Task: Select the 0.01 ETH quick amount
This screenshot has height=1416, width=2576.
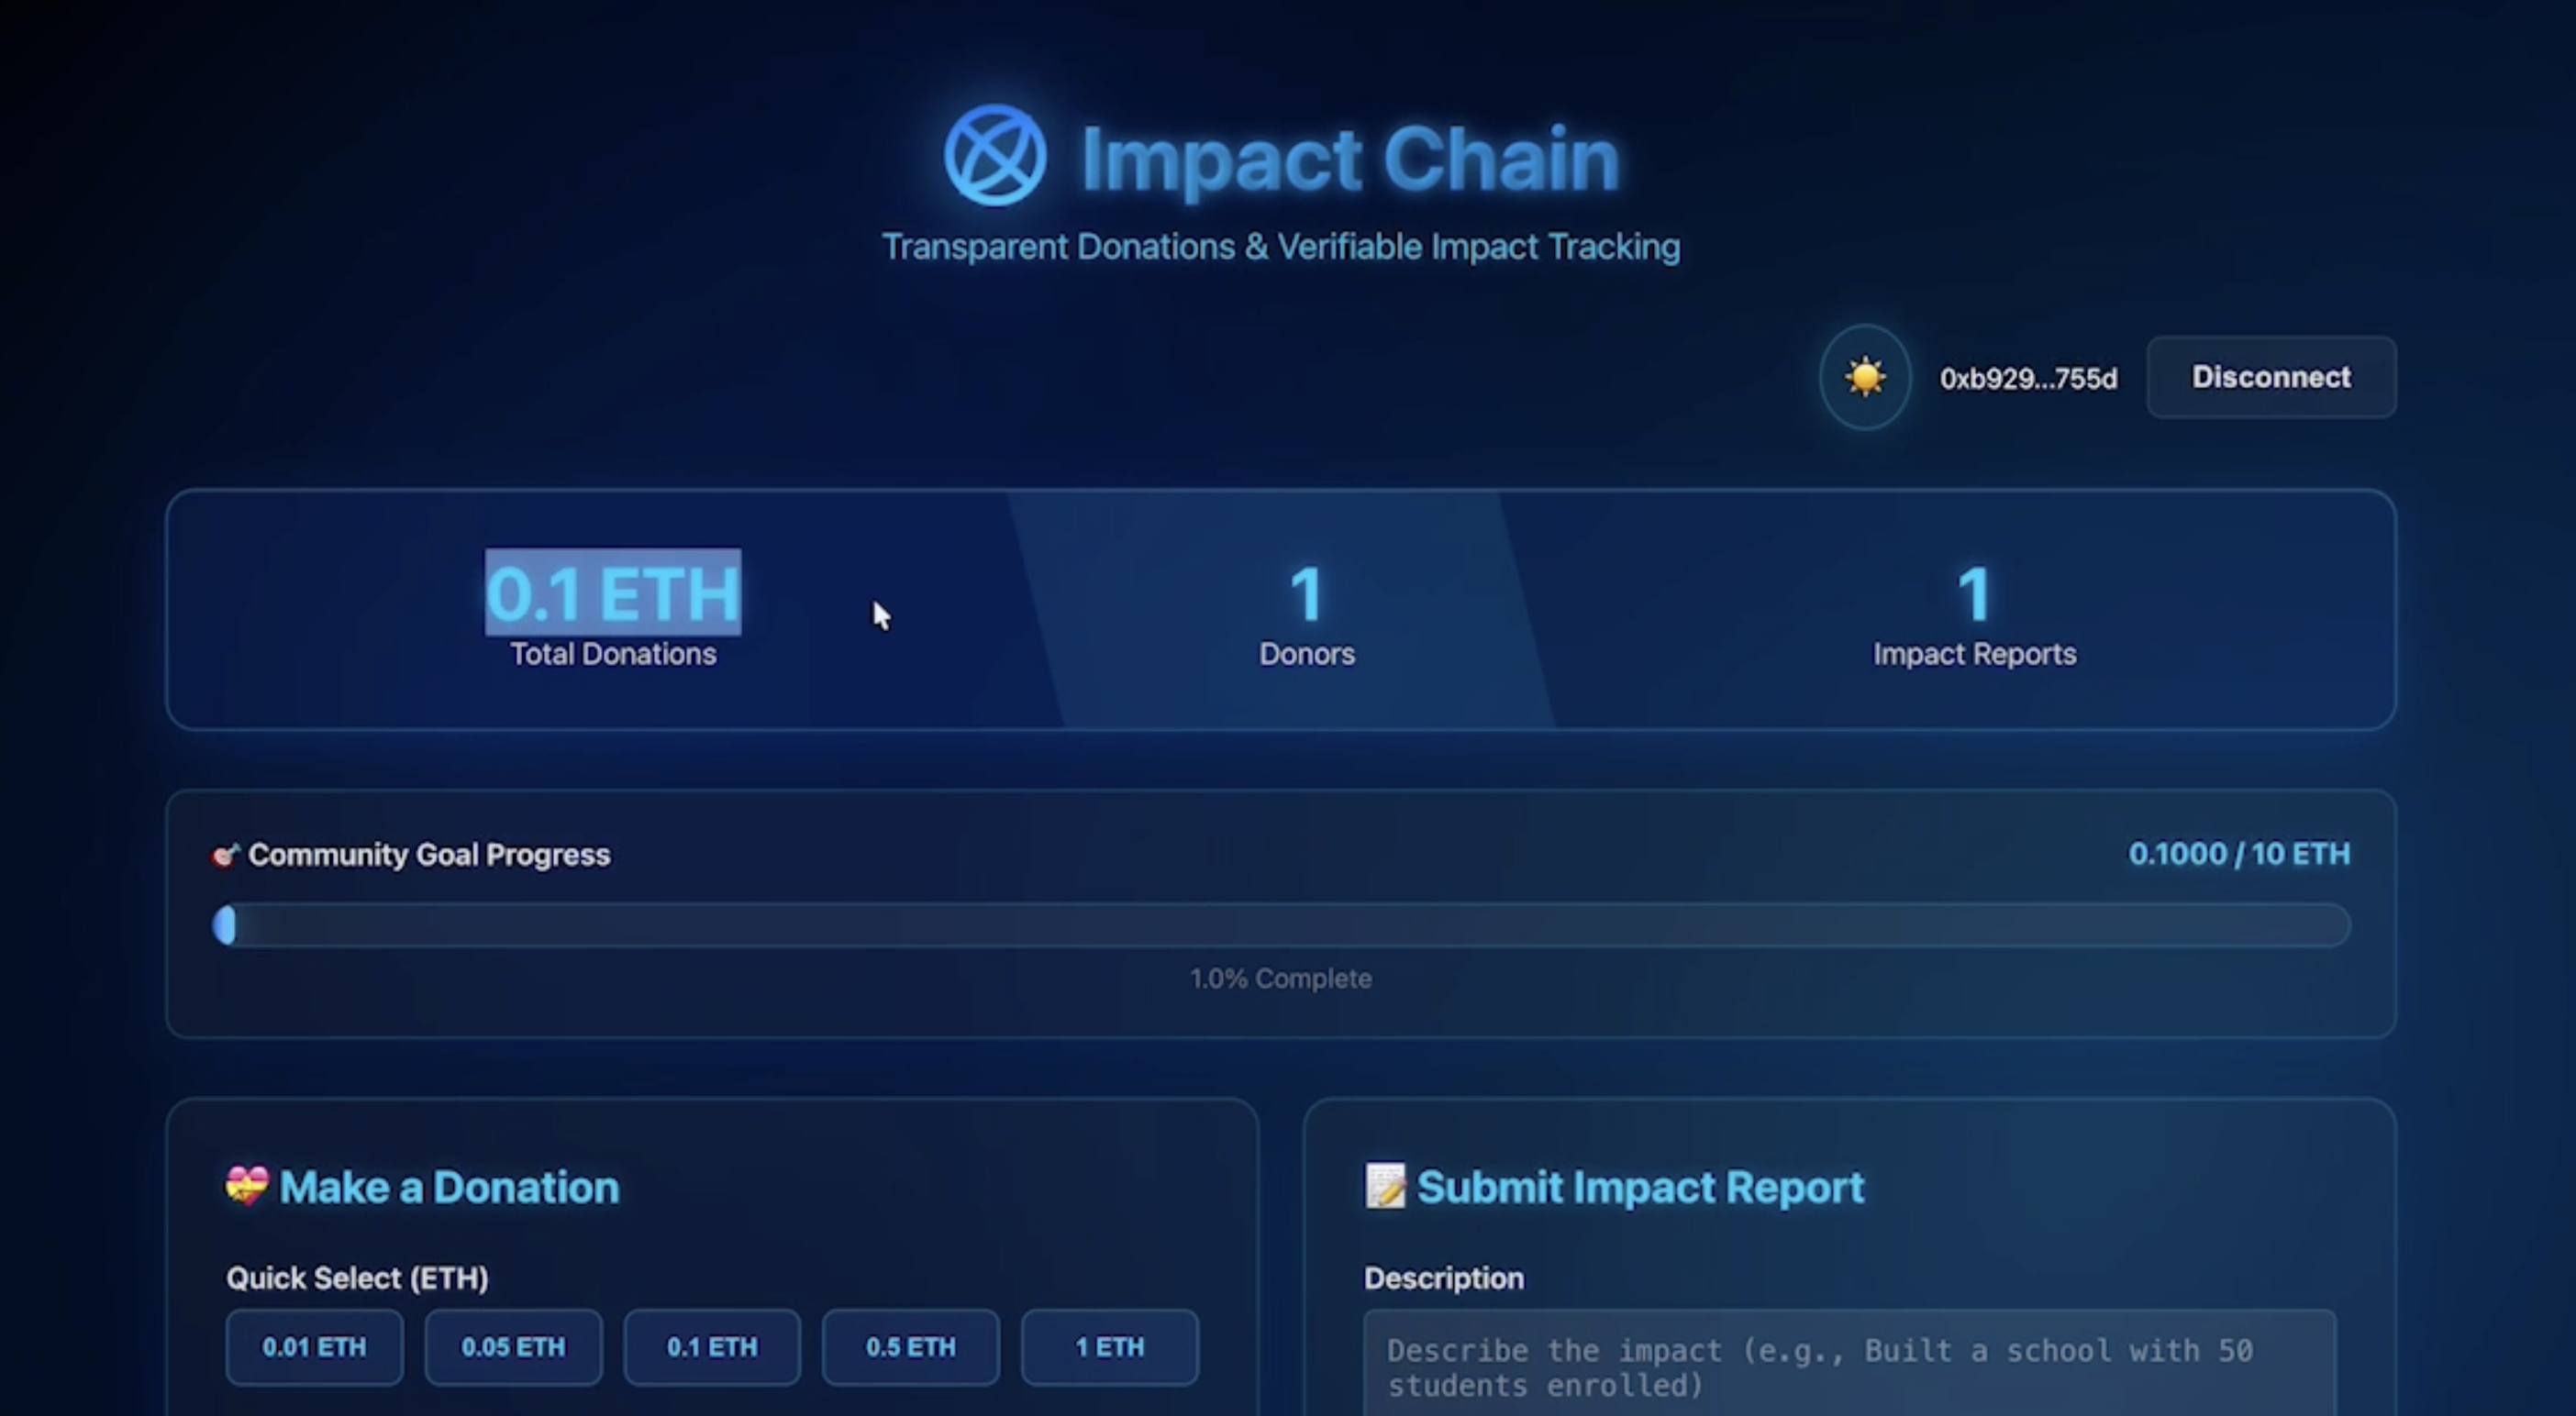Action: pyautogui.click(x=314, y=1347)
